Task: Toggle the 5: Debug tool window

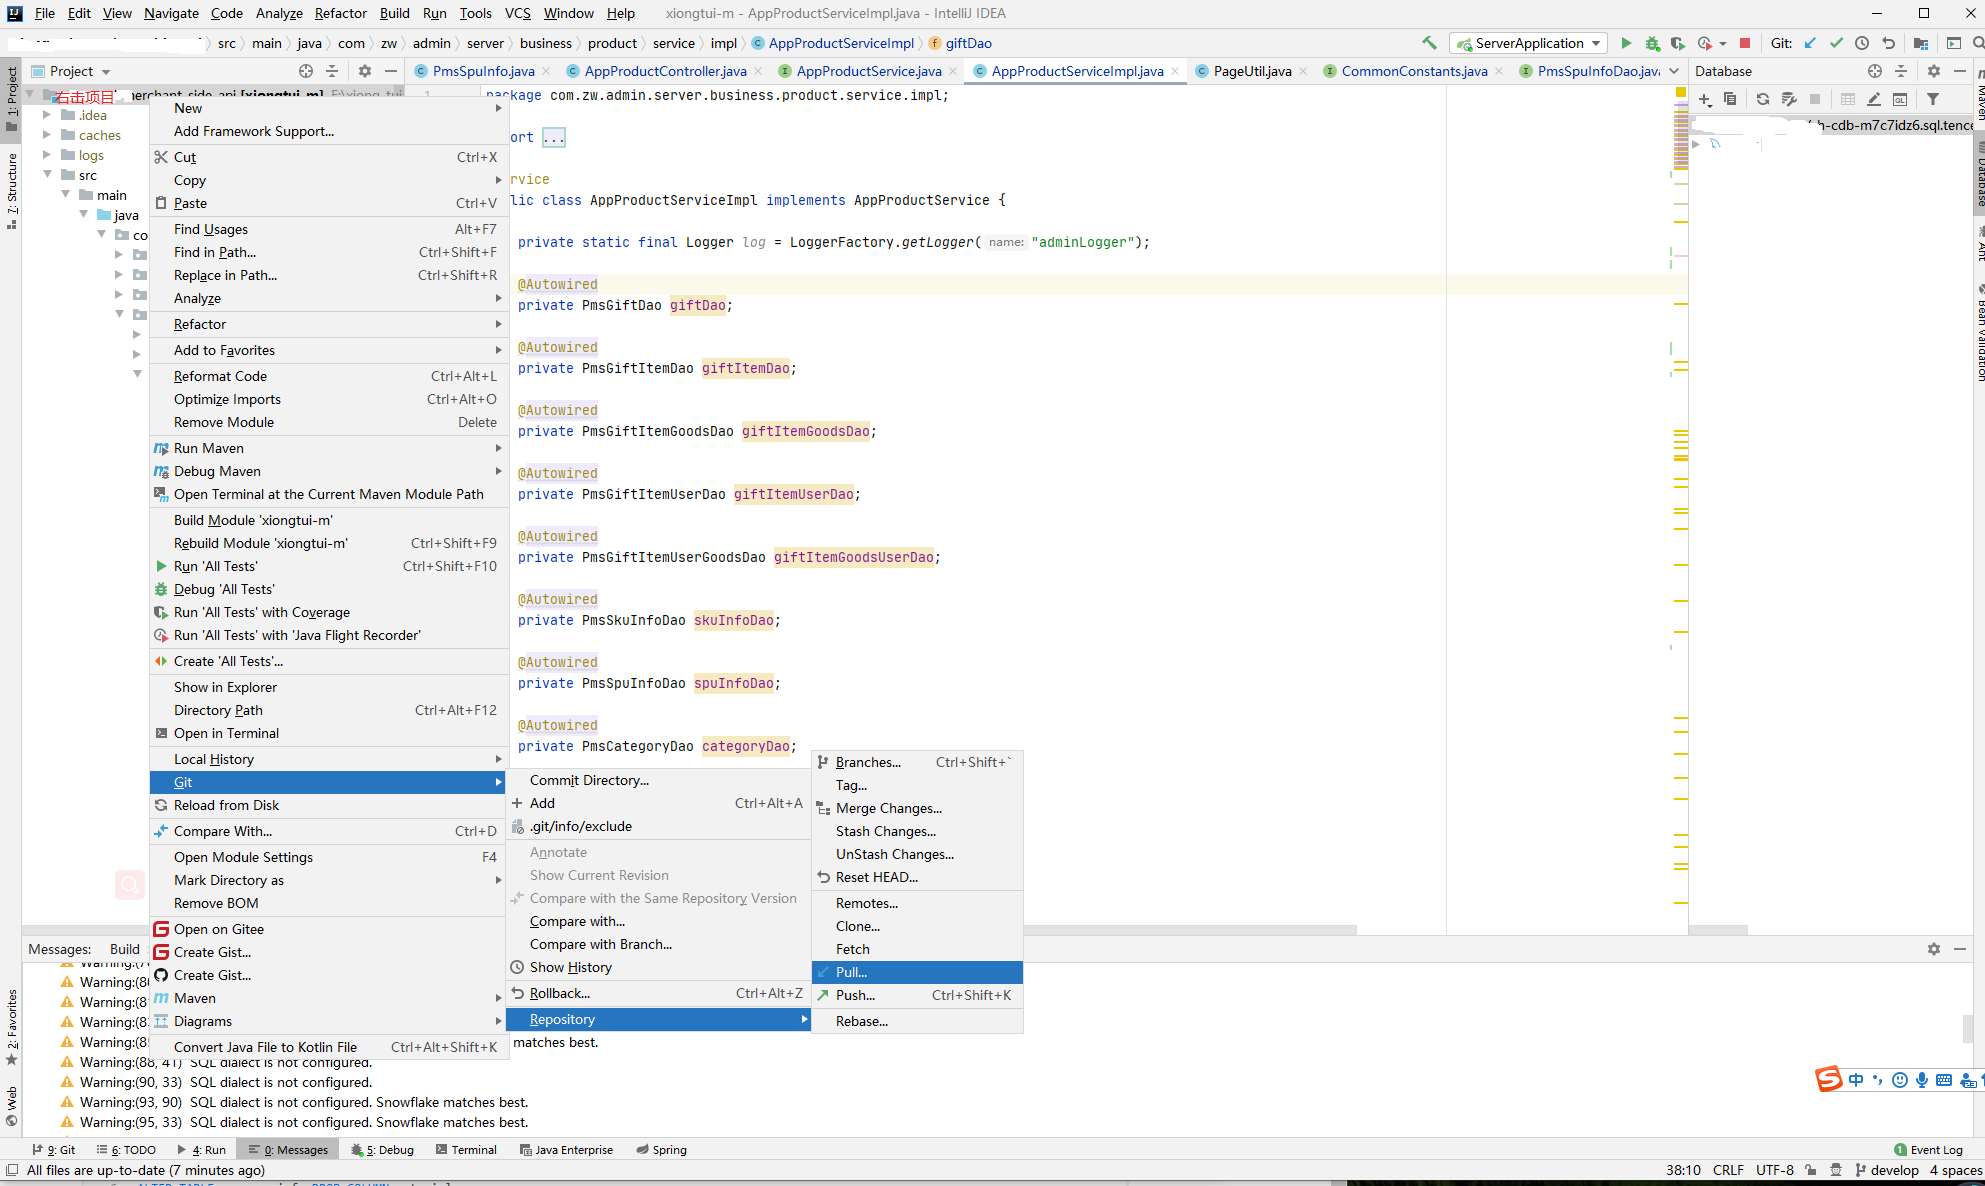Action: 382,1150
